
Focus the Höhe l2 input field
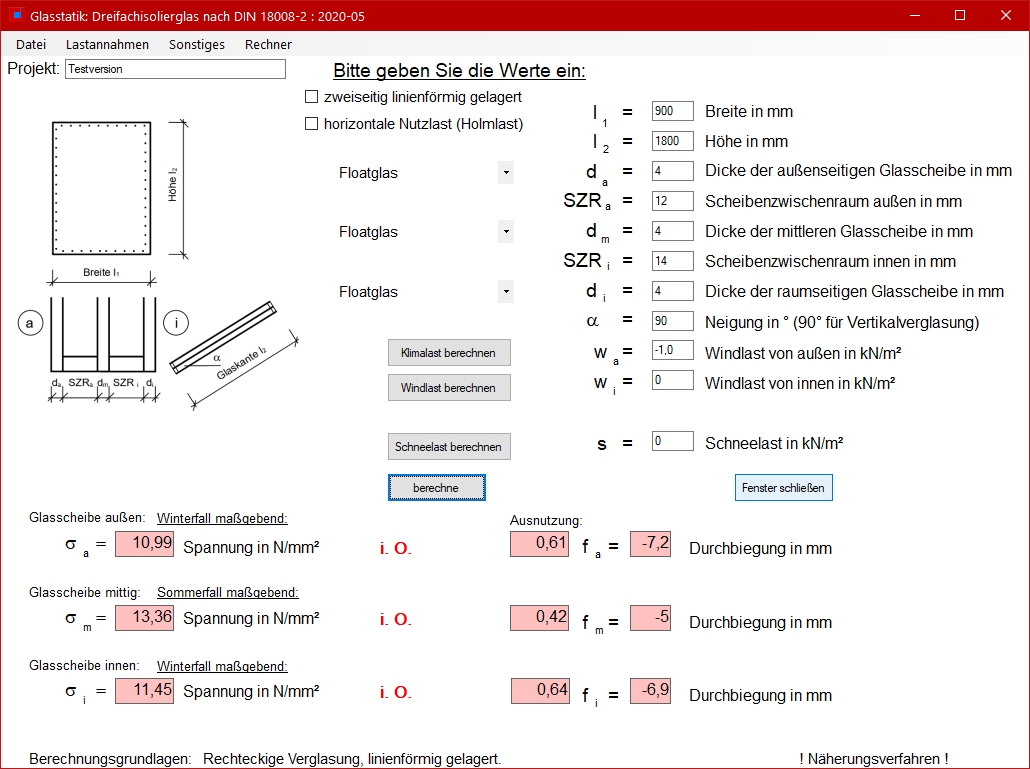coord(673,141)
